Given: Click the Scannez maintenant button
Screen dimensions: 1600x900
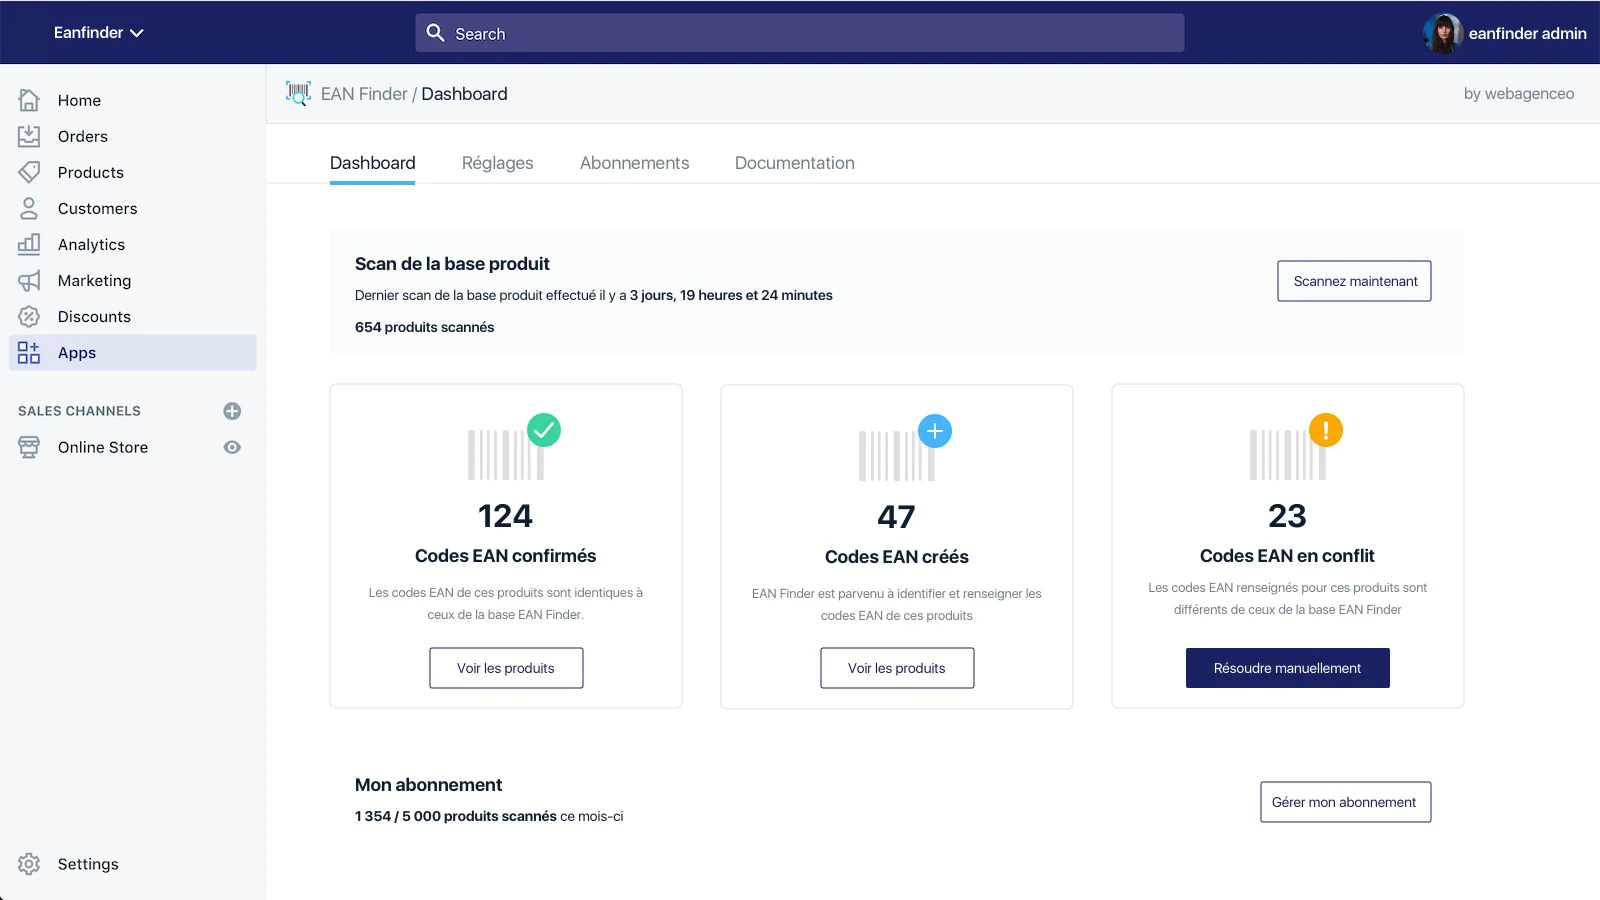Looking at the screenshot, I should [x=1354, y=281].
